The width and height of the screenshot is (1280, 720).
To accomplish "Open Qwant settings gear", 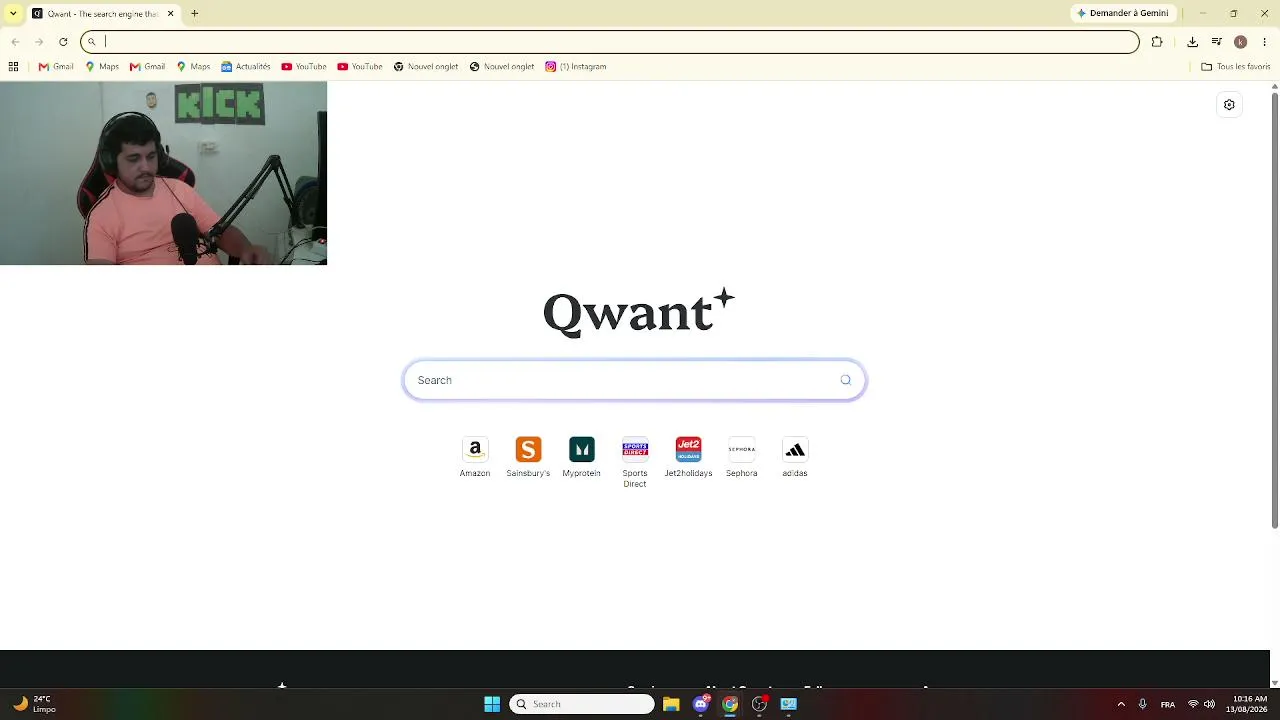I will 1229,105.
